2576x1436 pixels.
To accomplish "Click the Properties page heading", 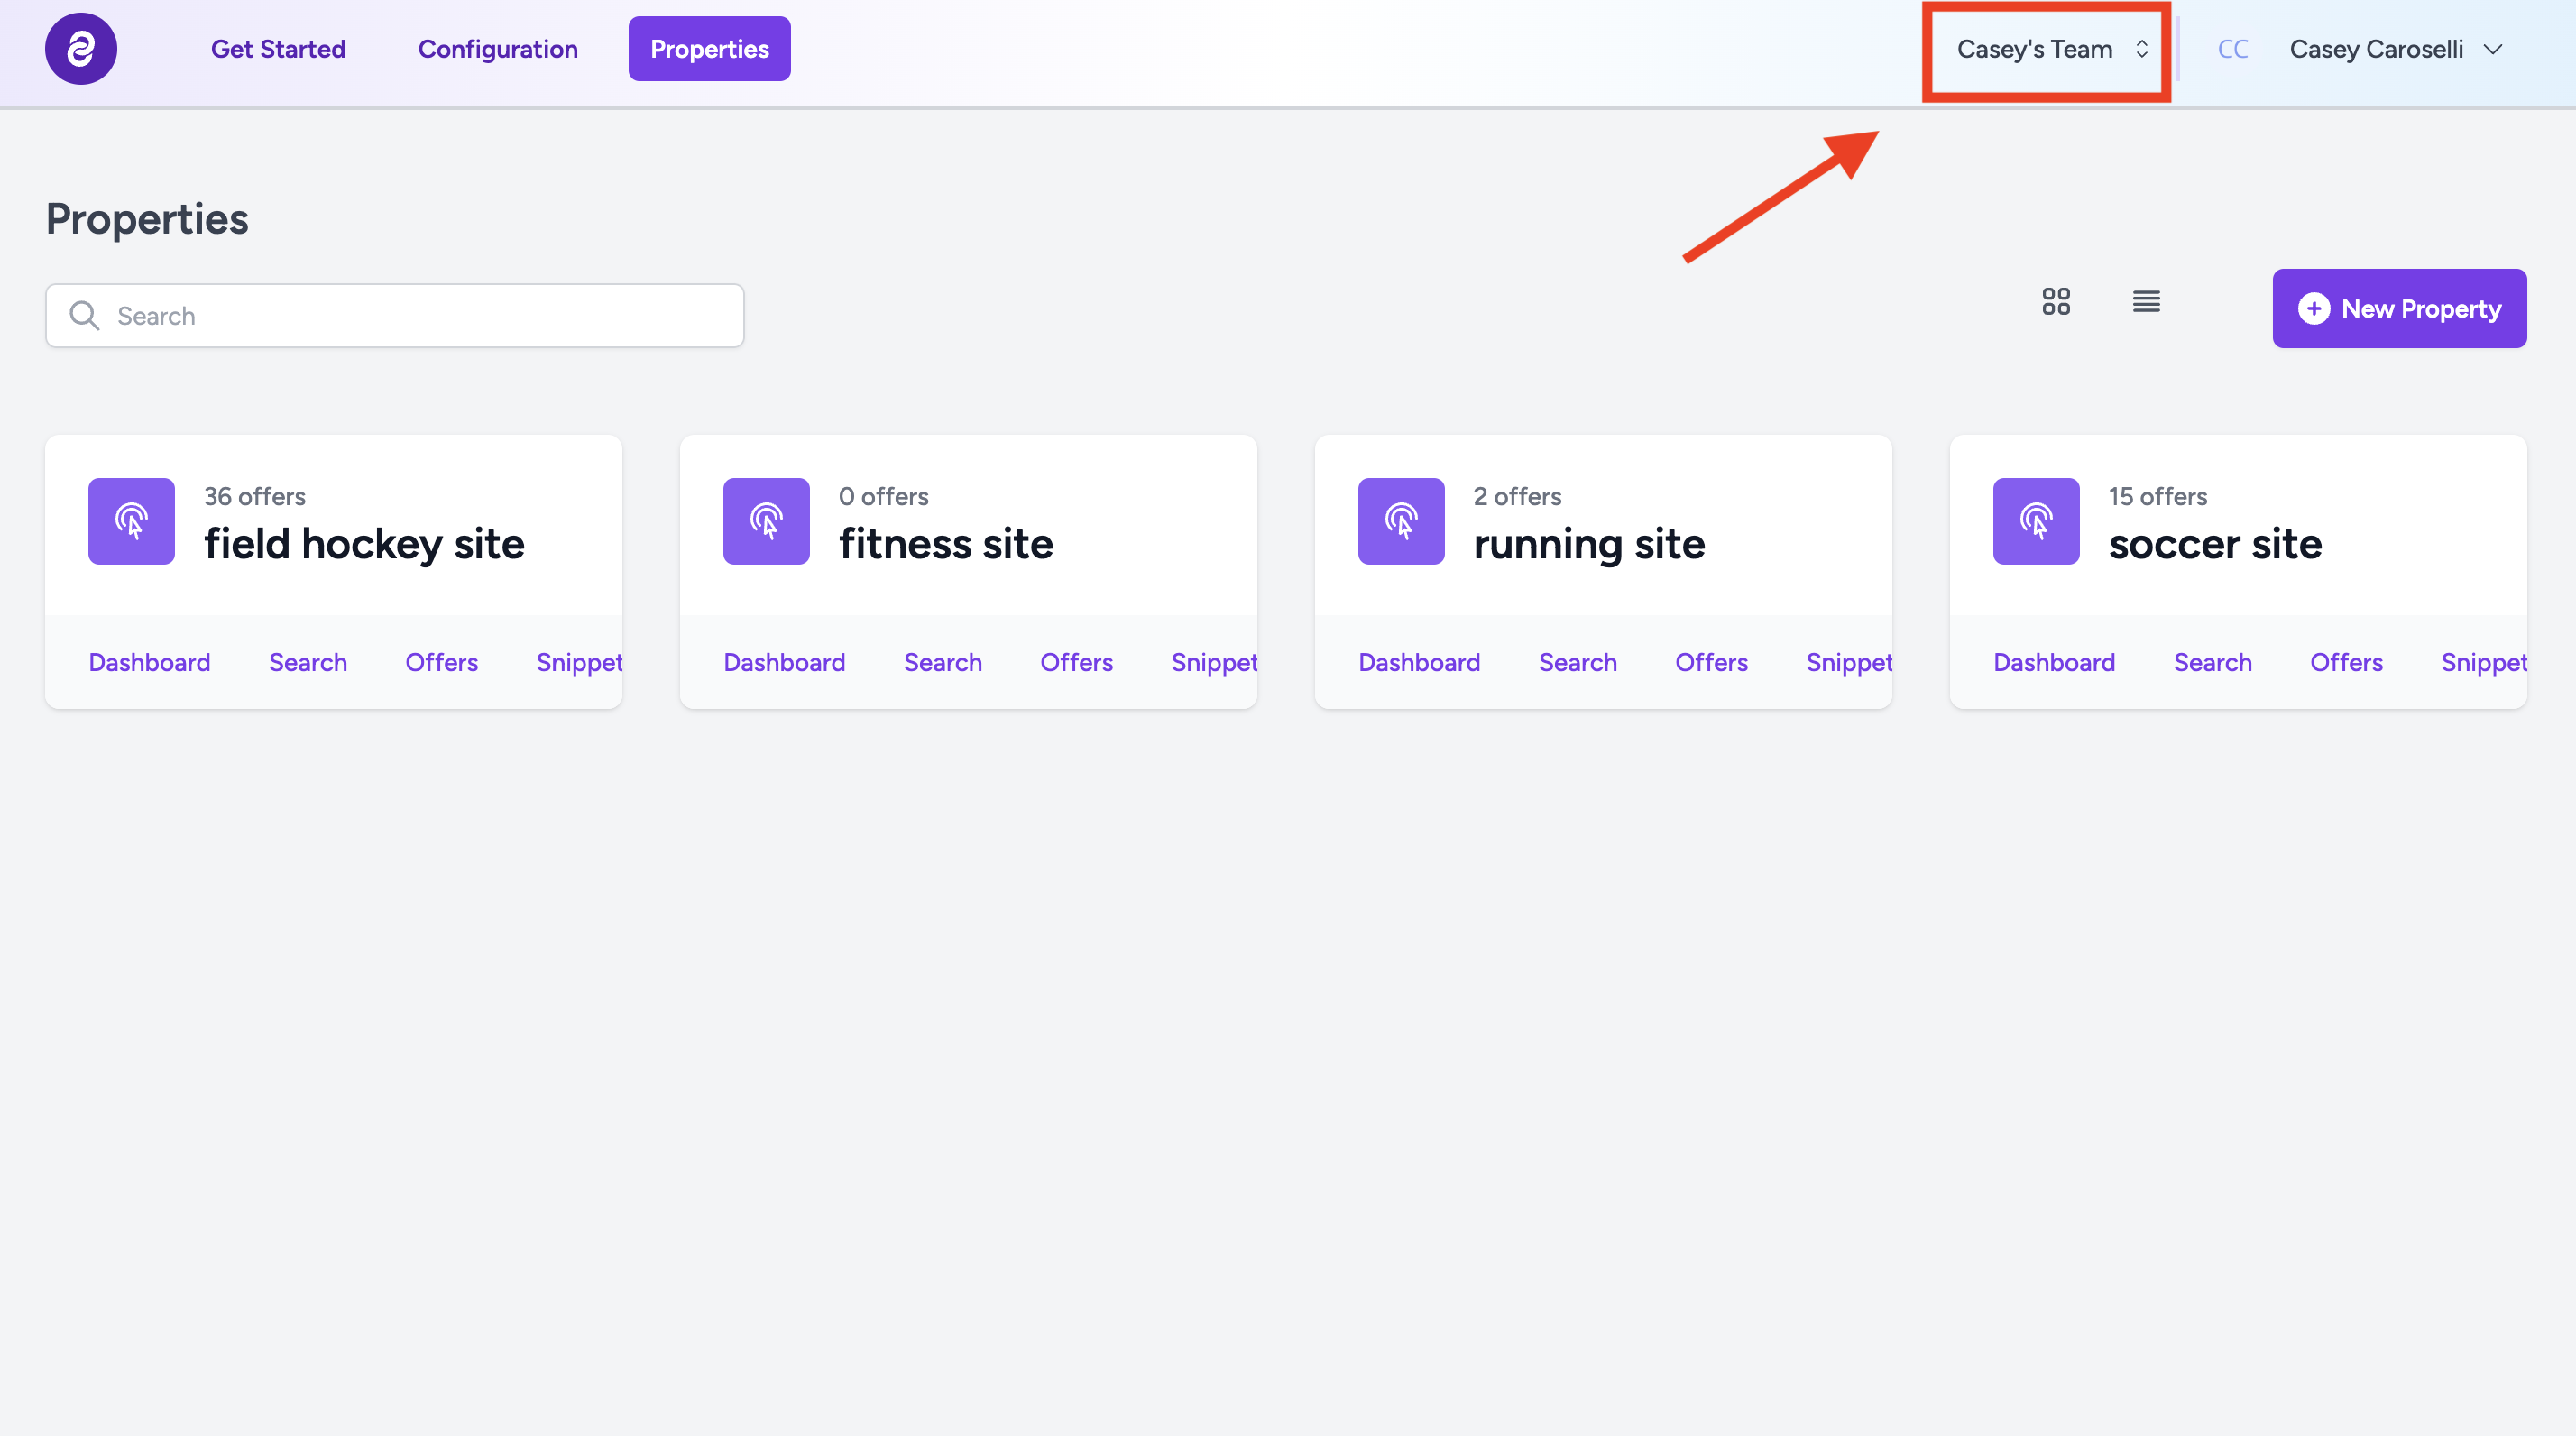I will point(147,219).
